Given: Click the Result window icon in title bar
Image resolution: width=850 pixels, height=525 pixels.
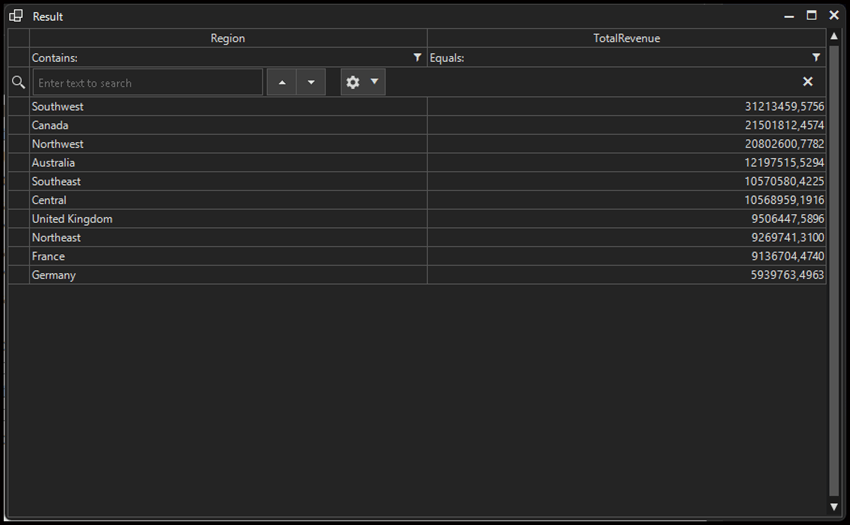Looking at the screenshot, I should [x=16, y=16].
